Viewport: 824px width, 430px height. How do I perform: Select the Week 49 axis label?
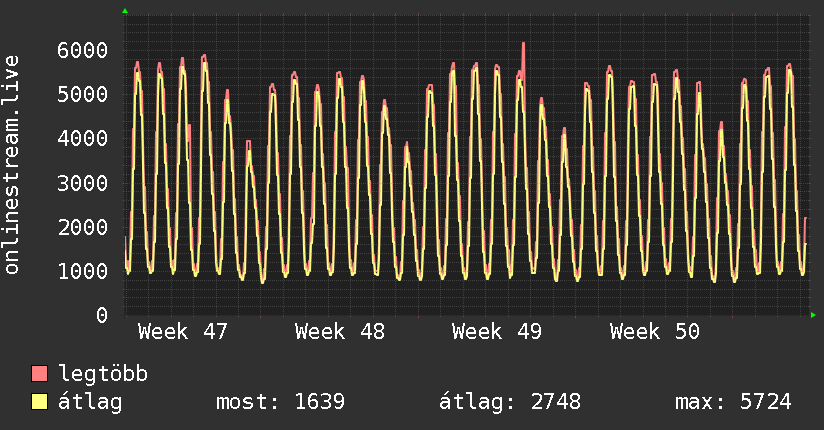pos(497,331)
